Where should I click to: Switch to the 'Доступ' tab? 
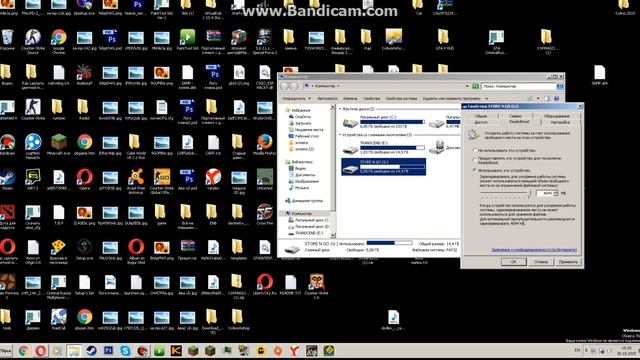click(481, 122)
